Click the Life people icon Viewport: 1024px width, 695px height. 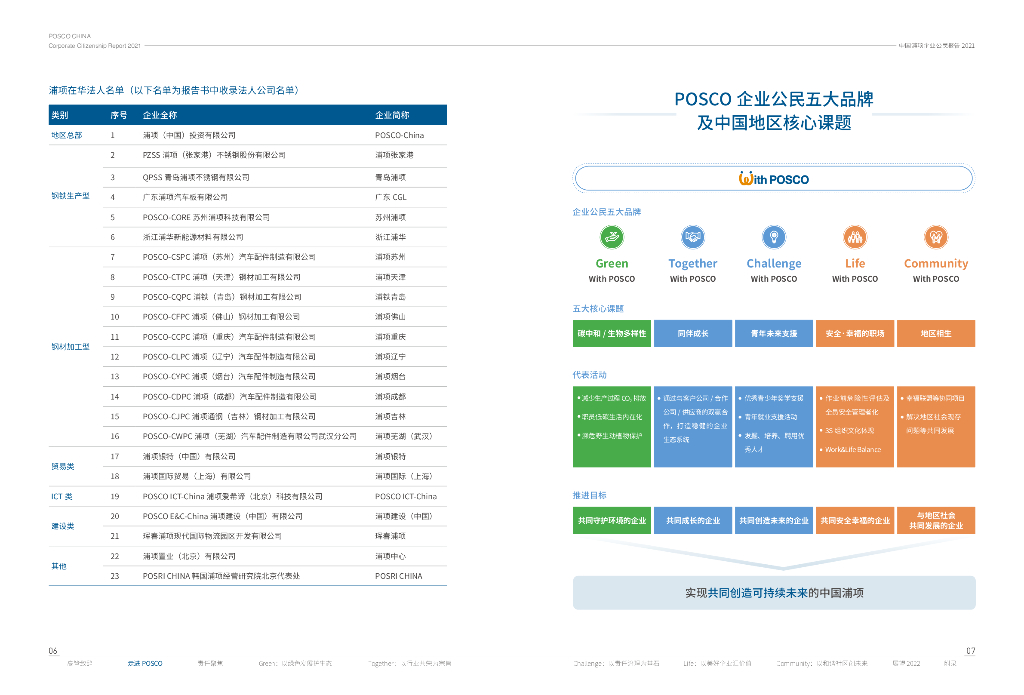(854, 238)
